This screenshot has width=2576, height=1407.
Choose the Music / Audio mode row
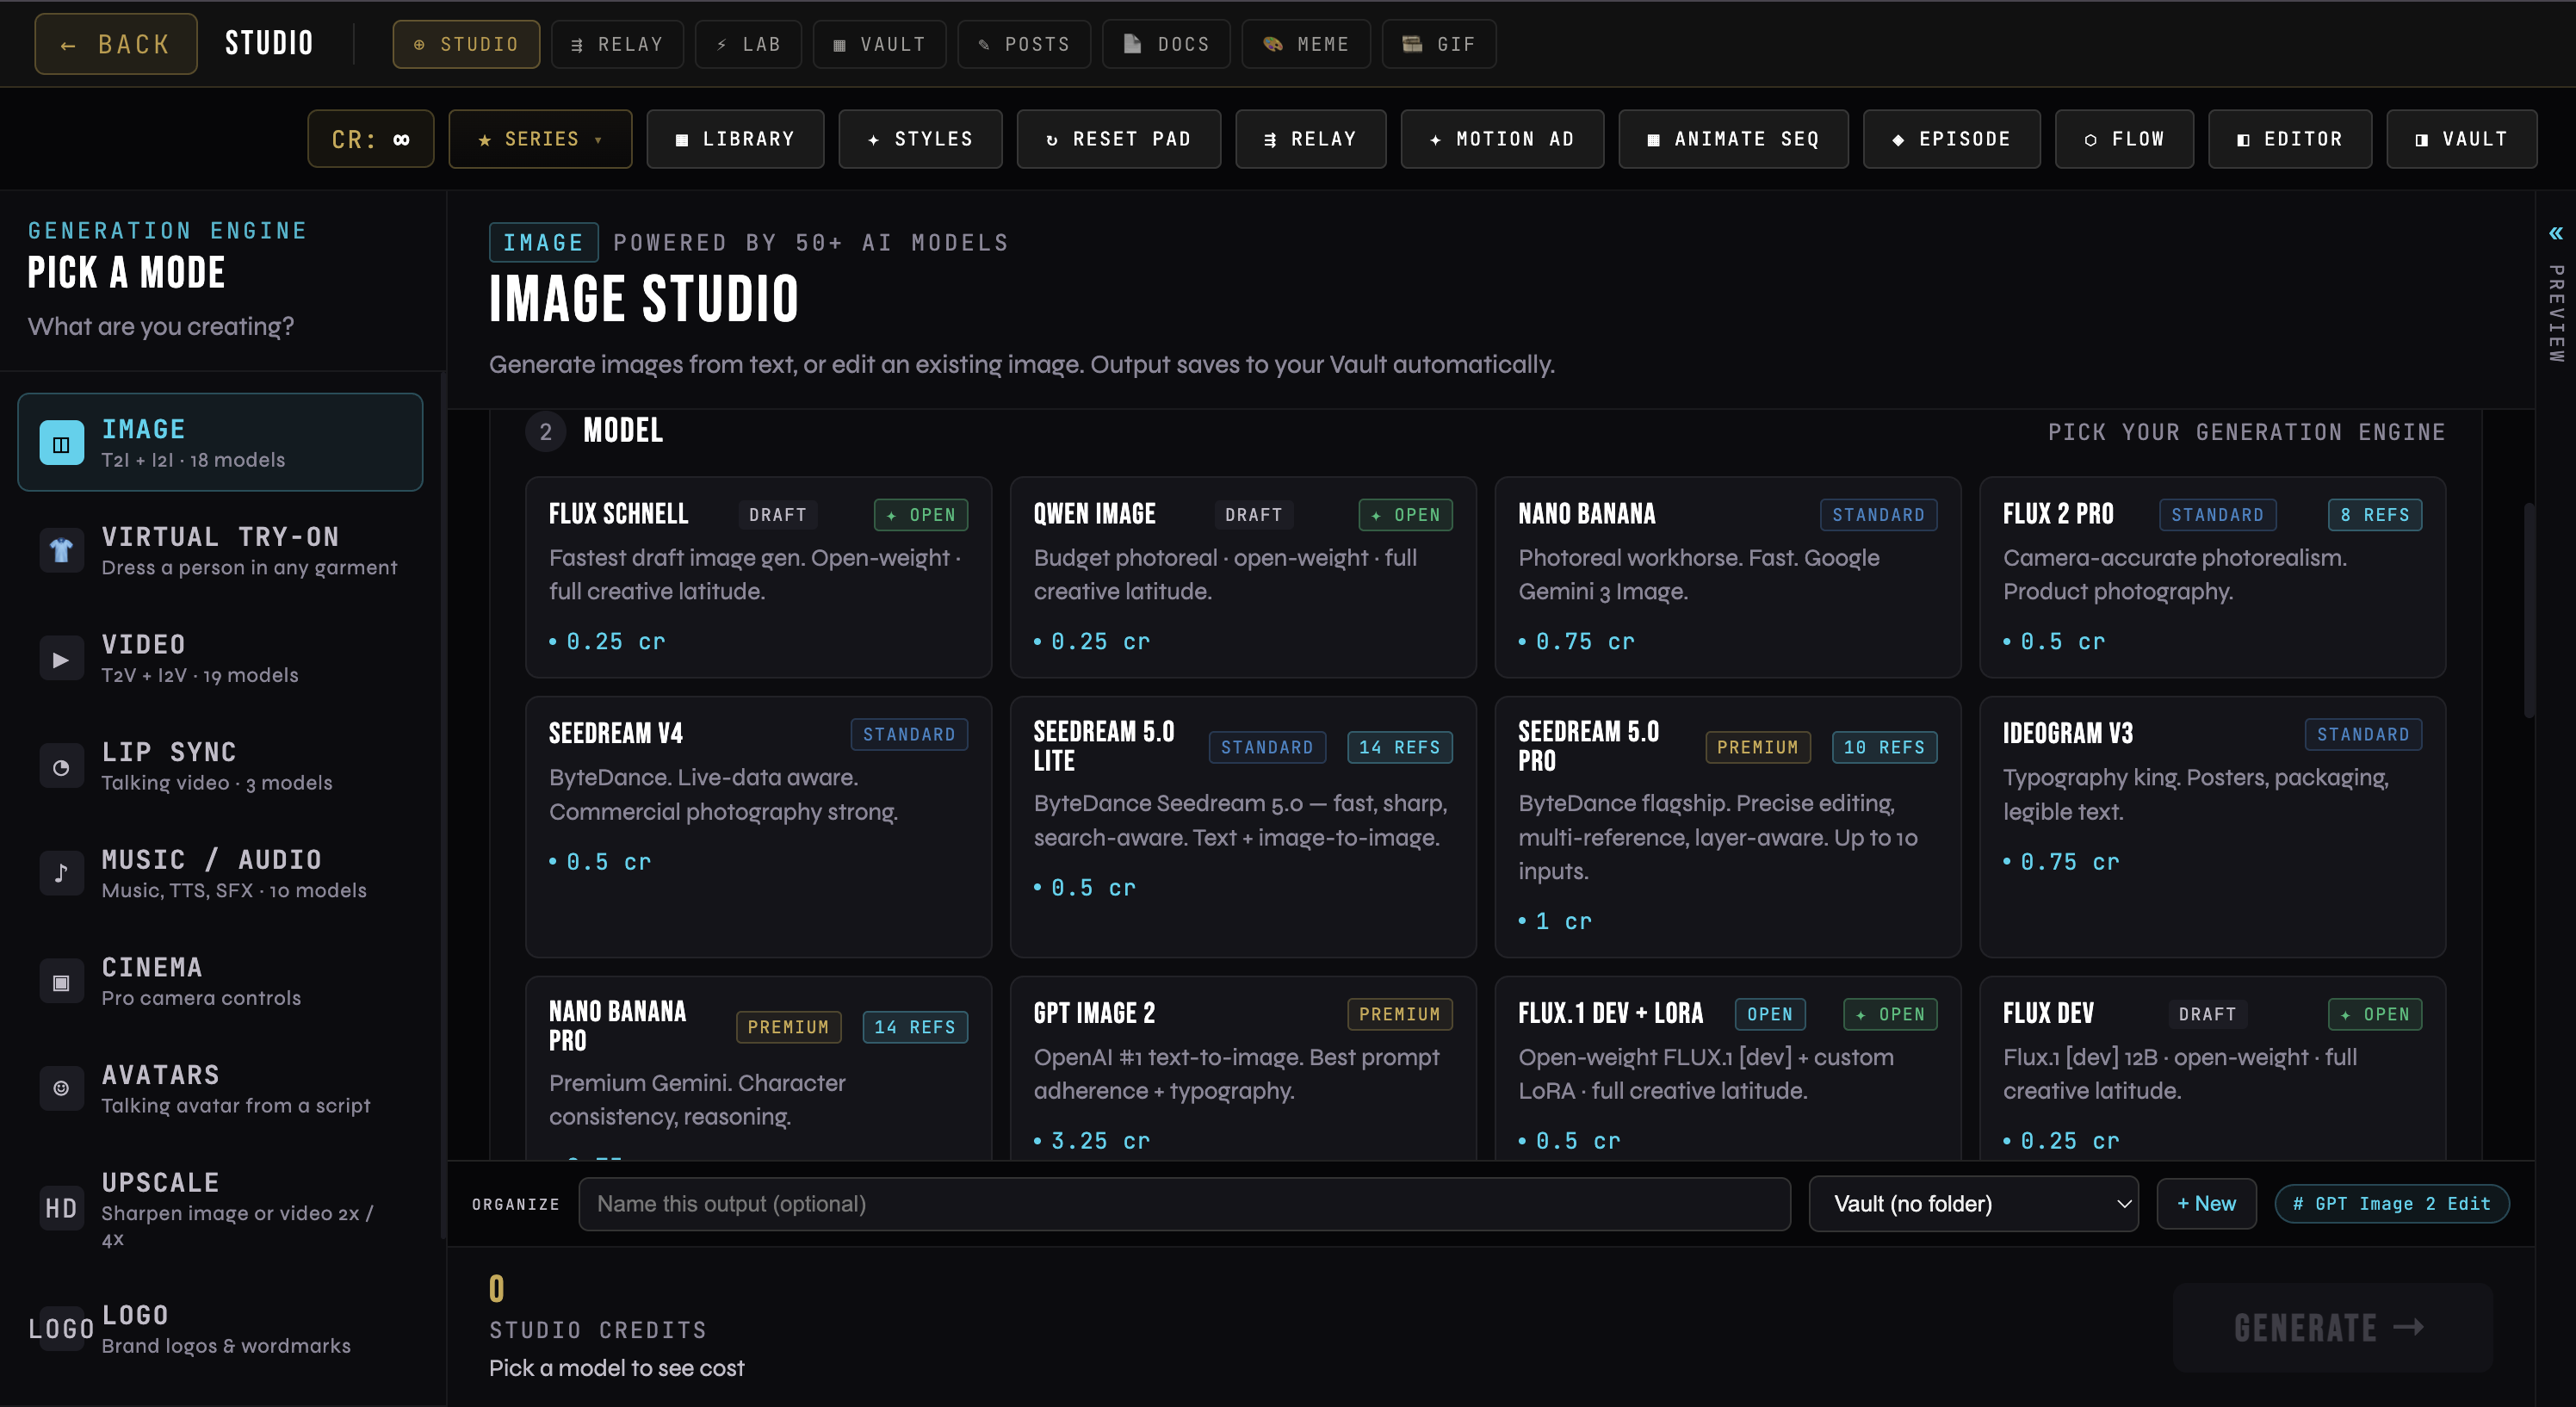220,874
